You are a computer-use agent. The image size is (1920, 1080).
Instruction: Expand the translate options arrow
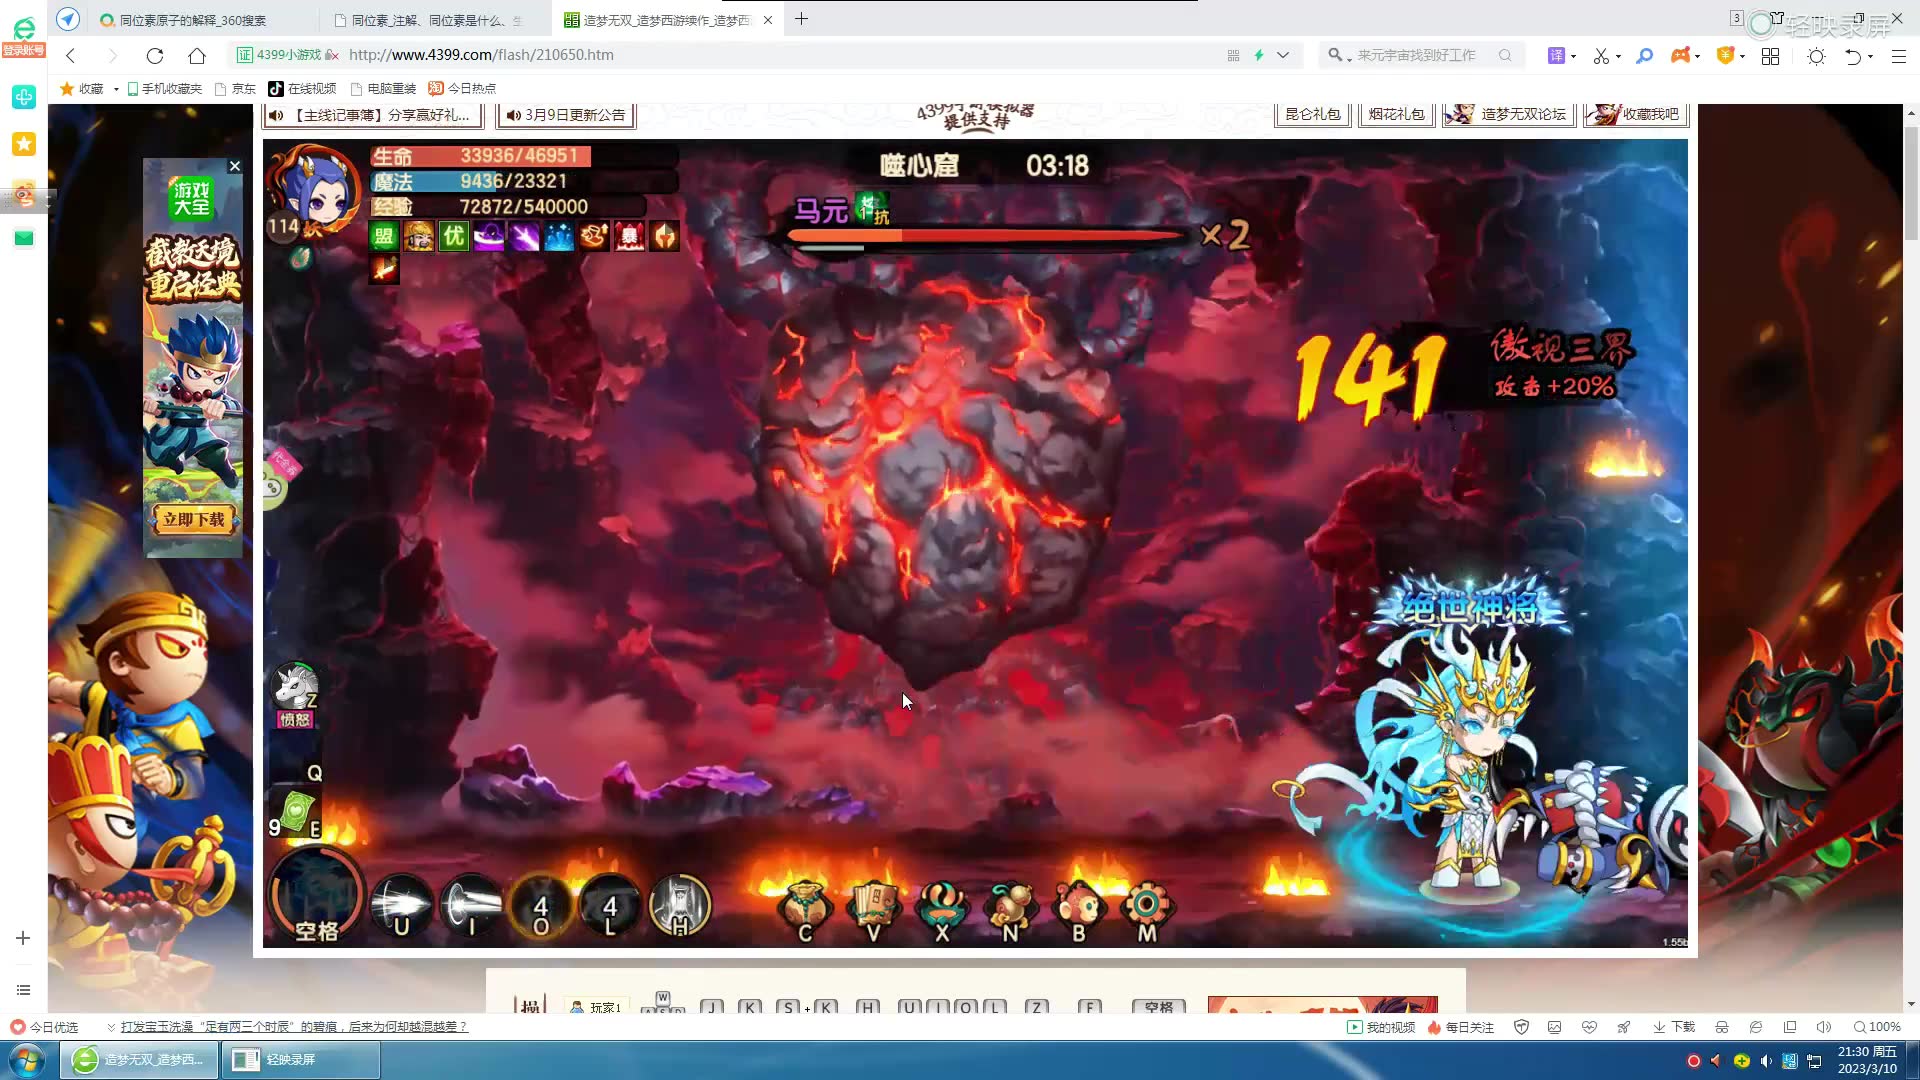(1573, 56)
